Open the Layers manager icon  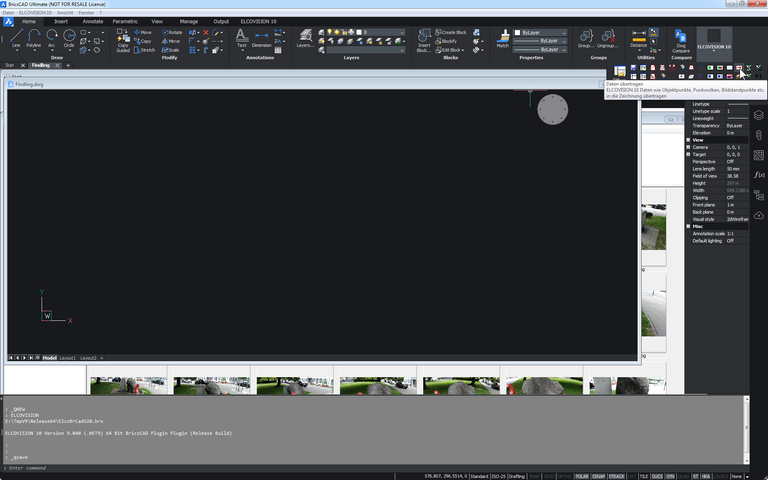click(305, 38)
